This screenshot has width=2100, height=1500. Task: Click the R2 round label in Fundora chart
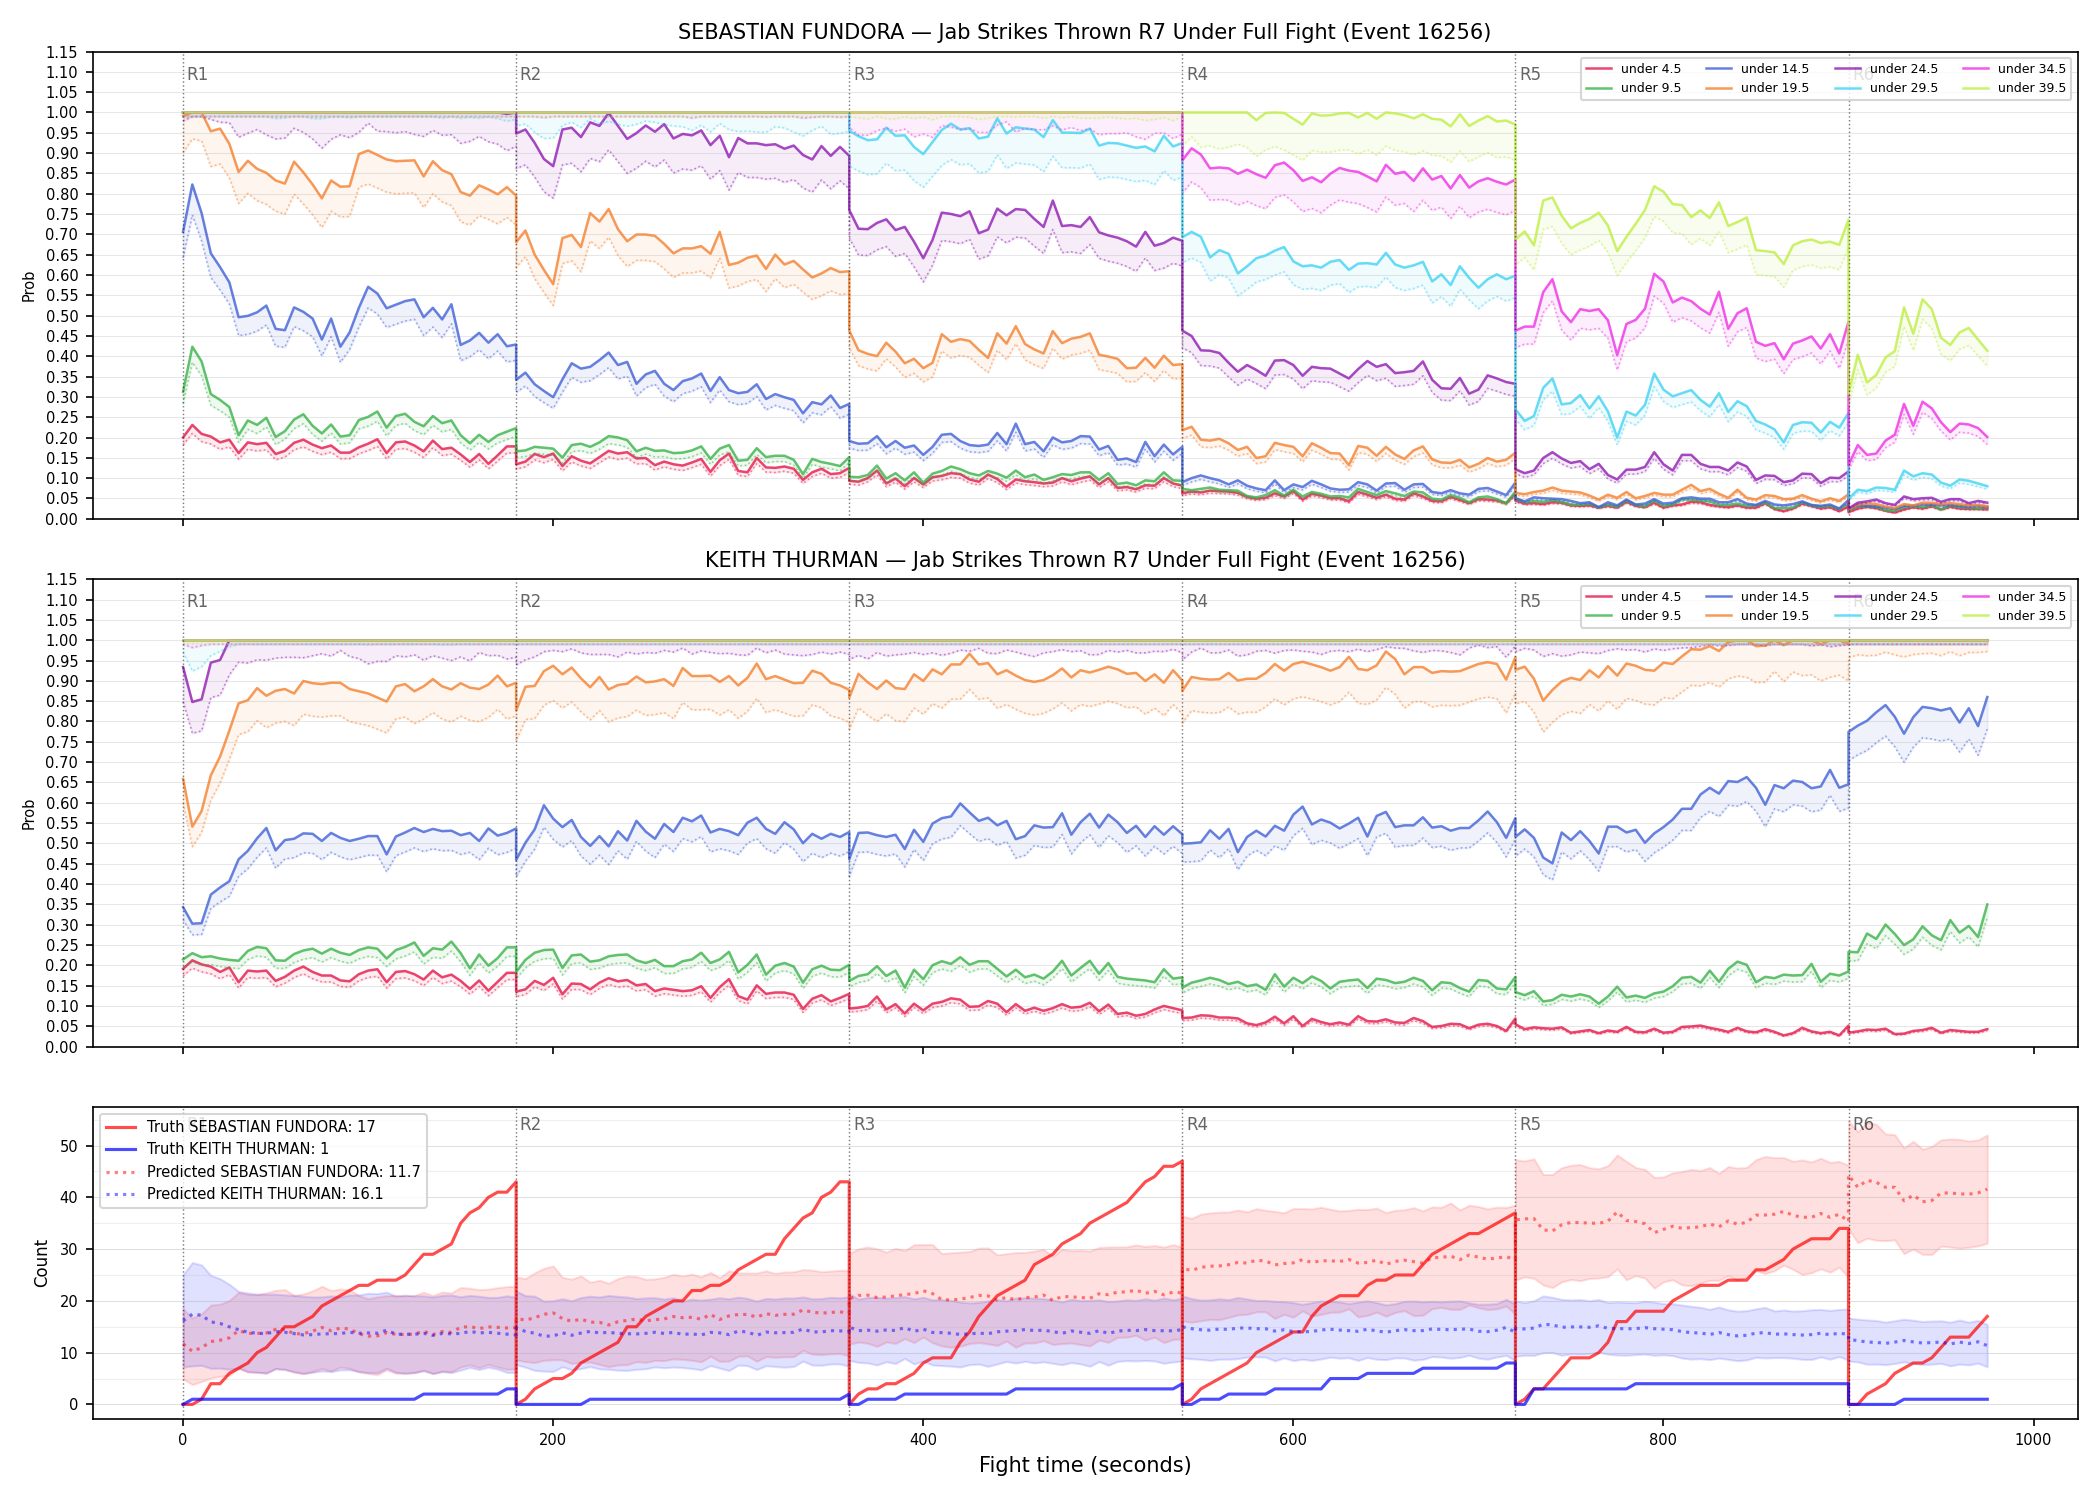click(x=530, y=74)
